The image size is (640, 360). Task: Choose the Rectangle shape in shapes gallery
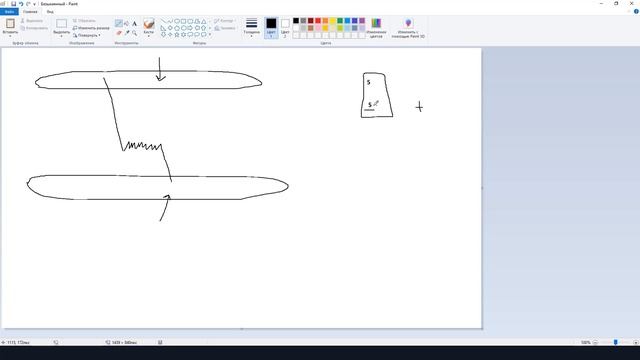click(x=183, y=21)
